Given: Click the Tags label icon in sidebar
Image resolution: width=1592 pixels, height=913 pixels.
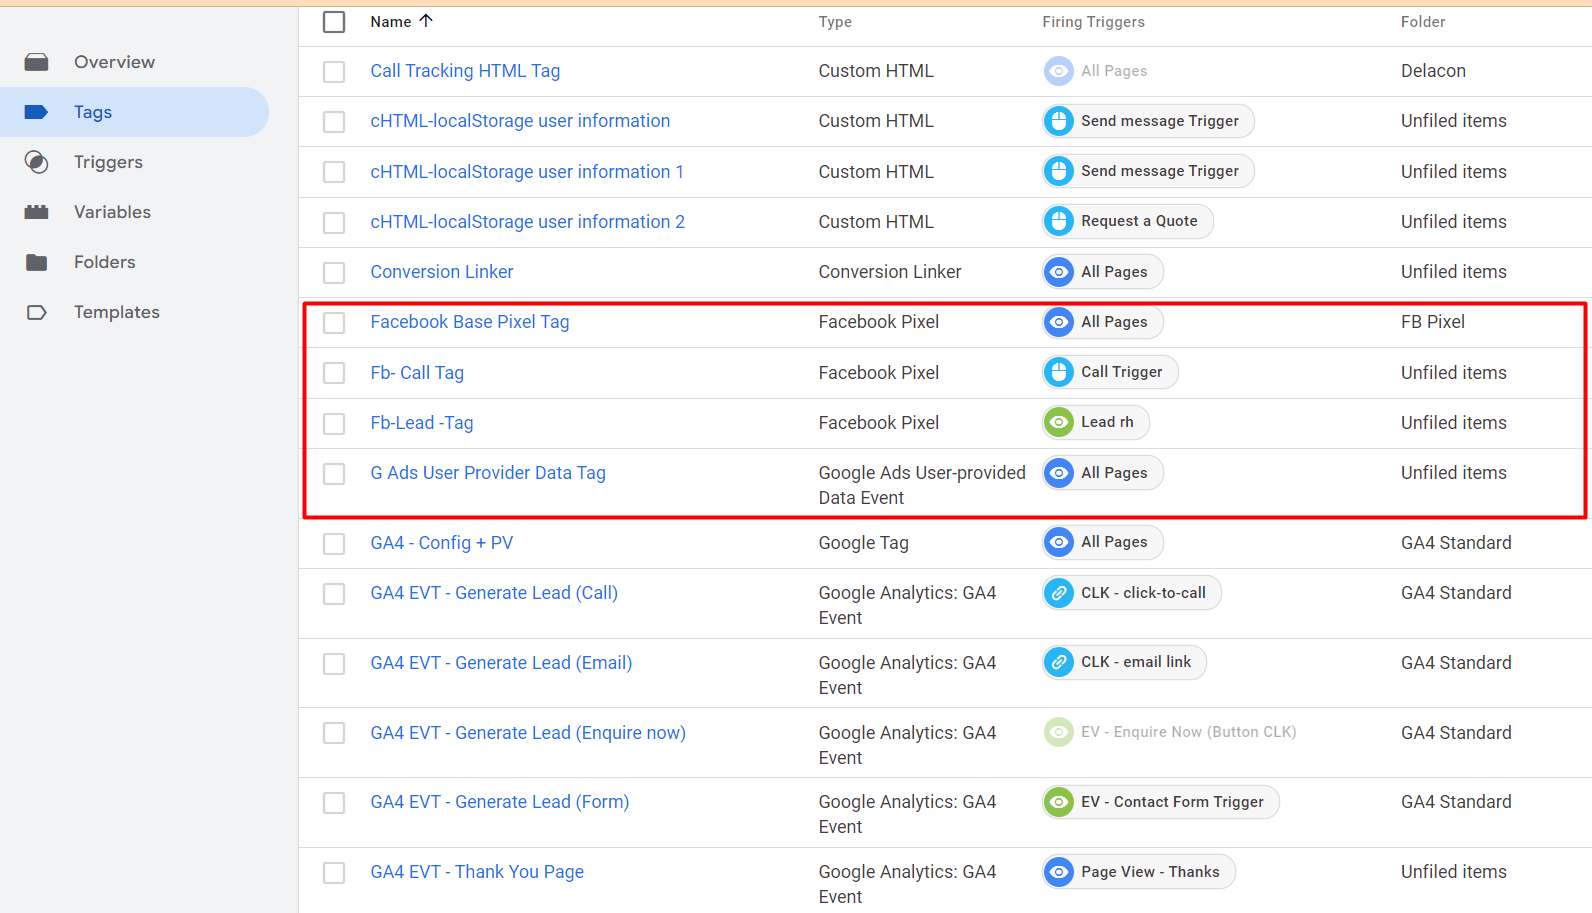Looking at the screenshot, I should [37, 112].
